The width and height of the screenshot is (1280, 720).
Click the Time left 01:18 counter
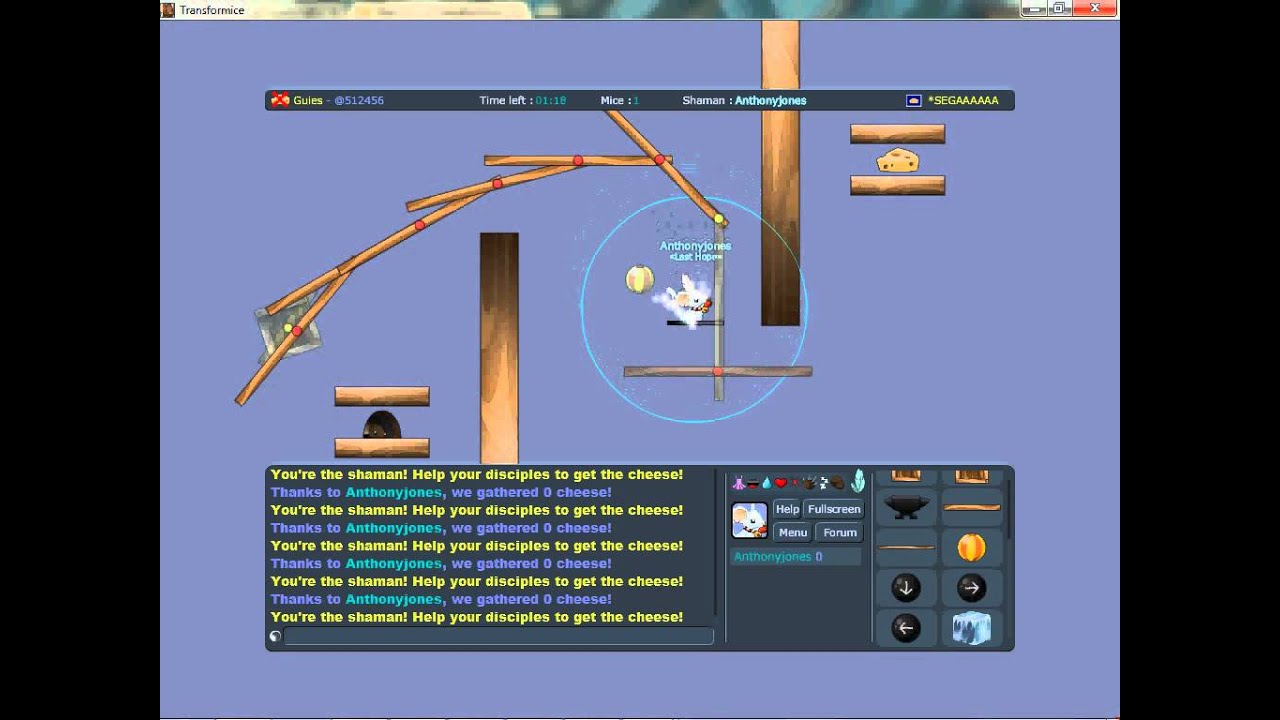point(523,100)
